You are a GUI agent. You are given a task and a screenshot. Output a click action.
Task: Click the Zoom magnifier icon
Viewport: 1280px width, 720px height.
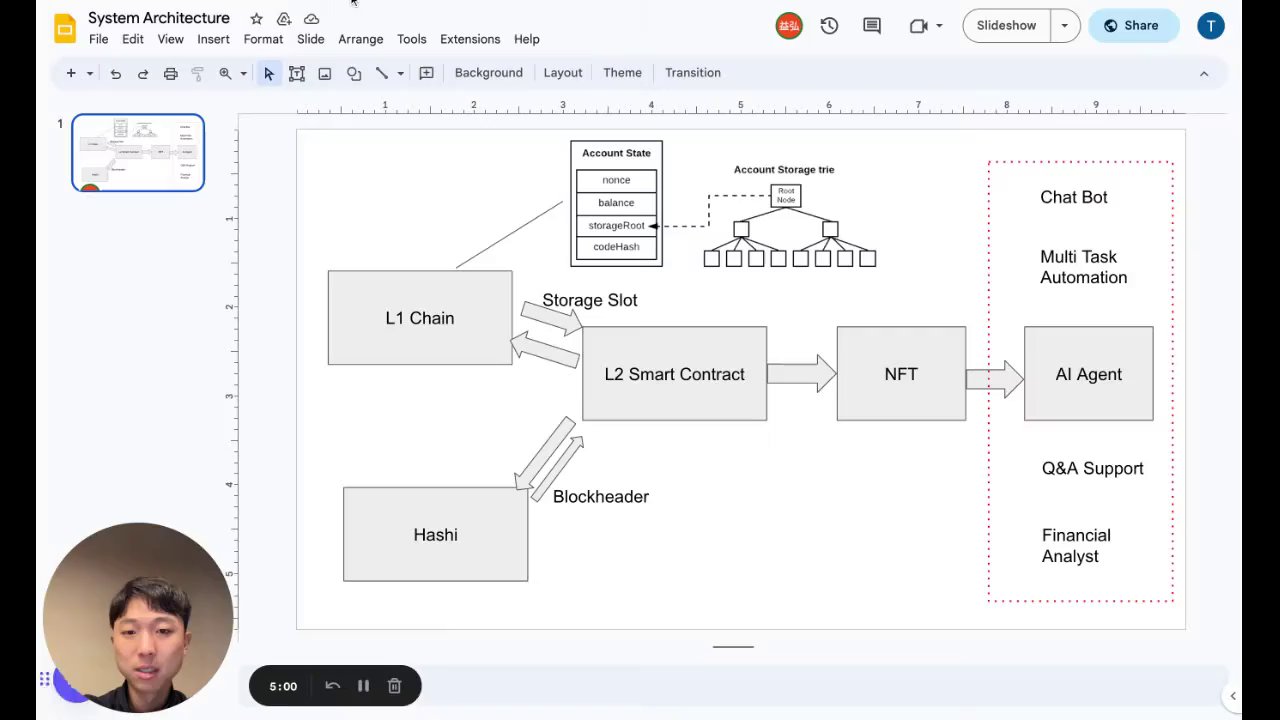pyautogui.click(x=225, y=73)
